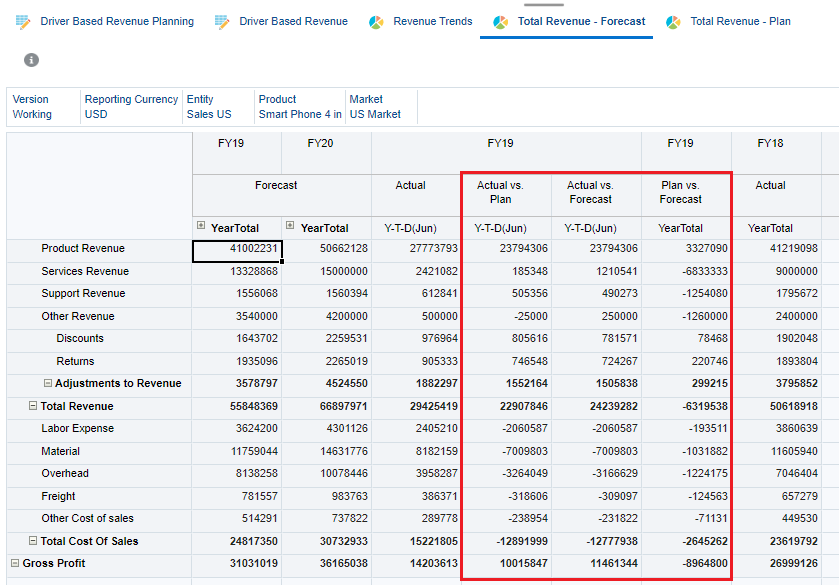
Task: Open the information tooltip icon
Action: click(x=30, y=58)
